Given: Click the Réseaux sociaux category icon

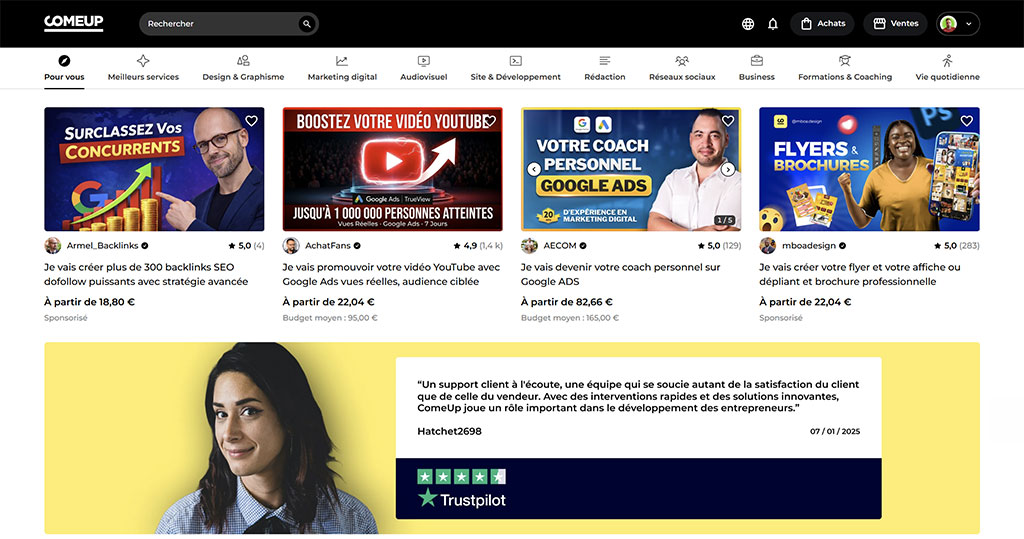Looking at the screenshot, I should (682, 61).
